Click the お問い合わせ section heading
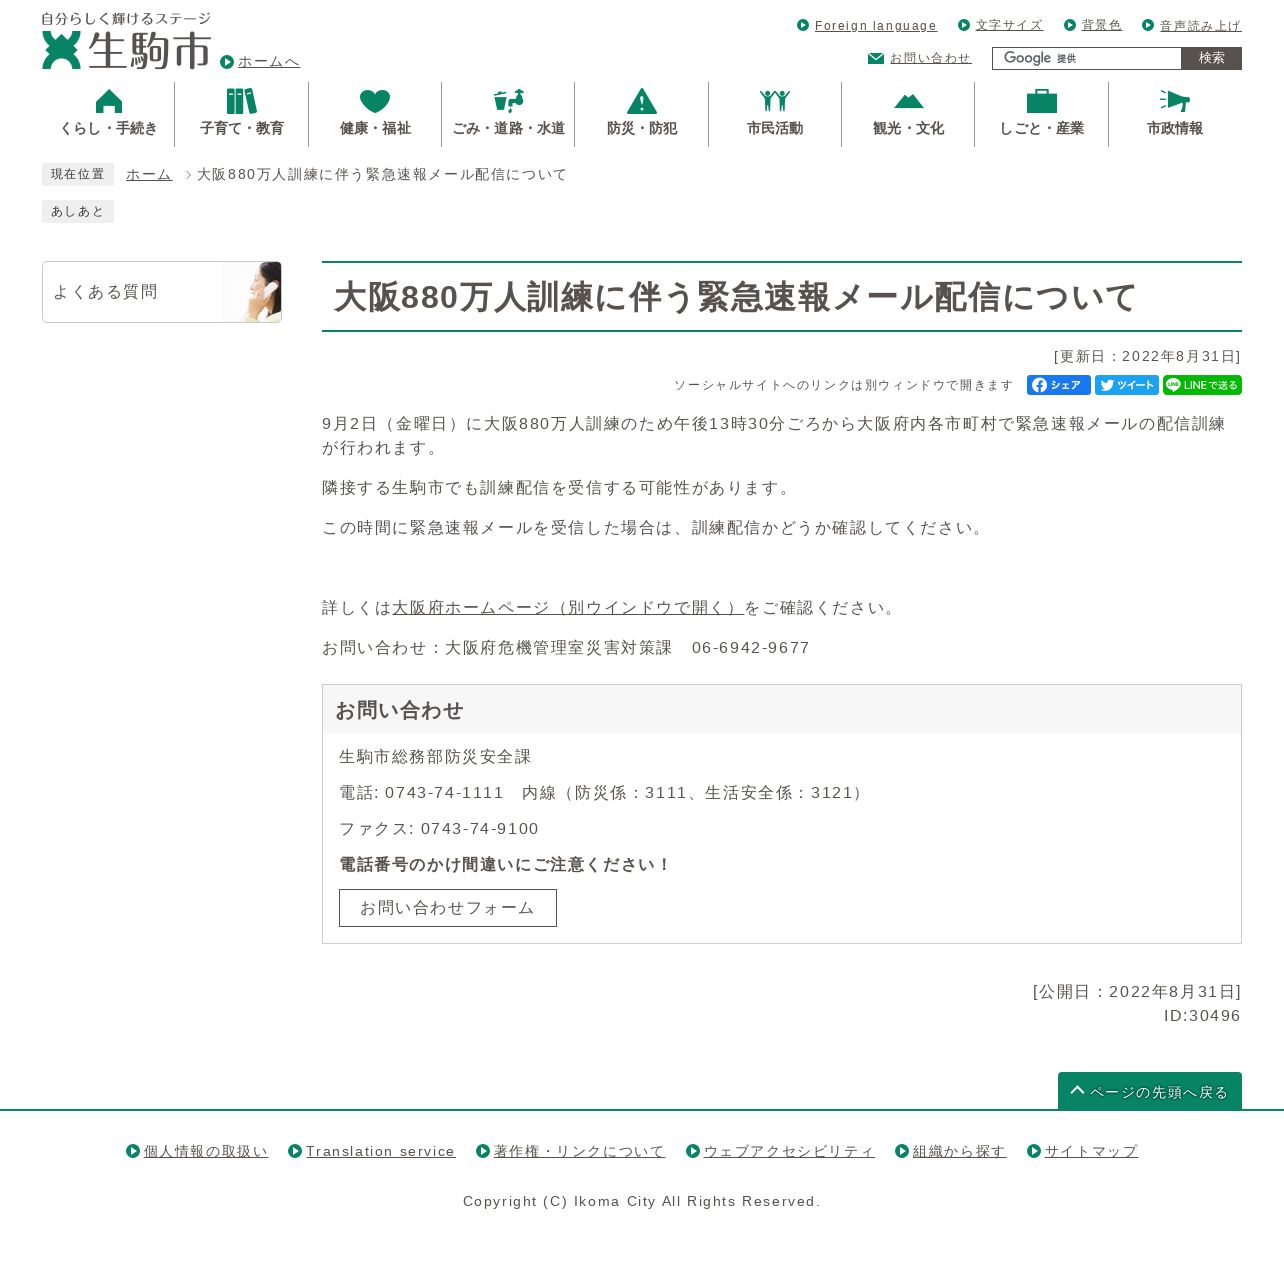 [x=399, y=710]
